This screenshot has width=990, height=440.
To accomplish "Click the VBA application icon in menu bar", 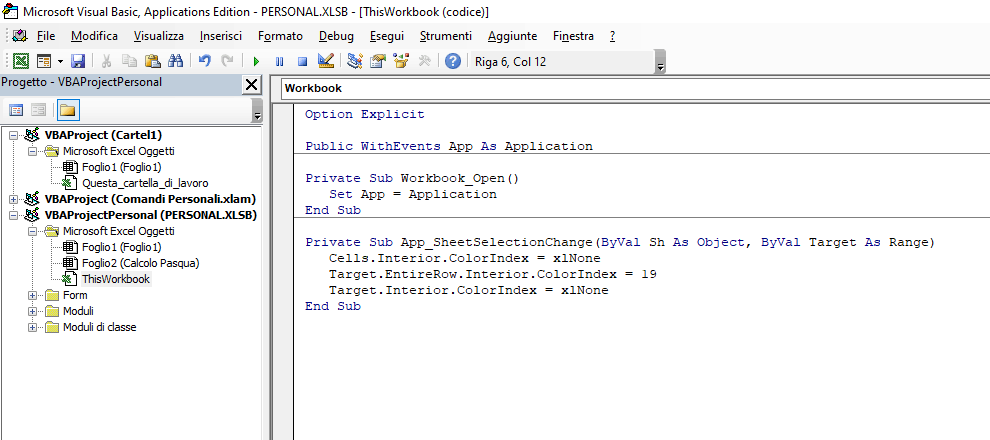I will (x=20, y=36).
